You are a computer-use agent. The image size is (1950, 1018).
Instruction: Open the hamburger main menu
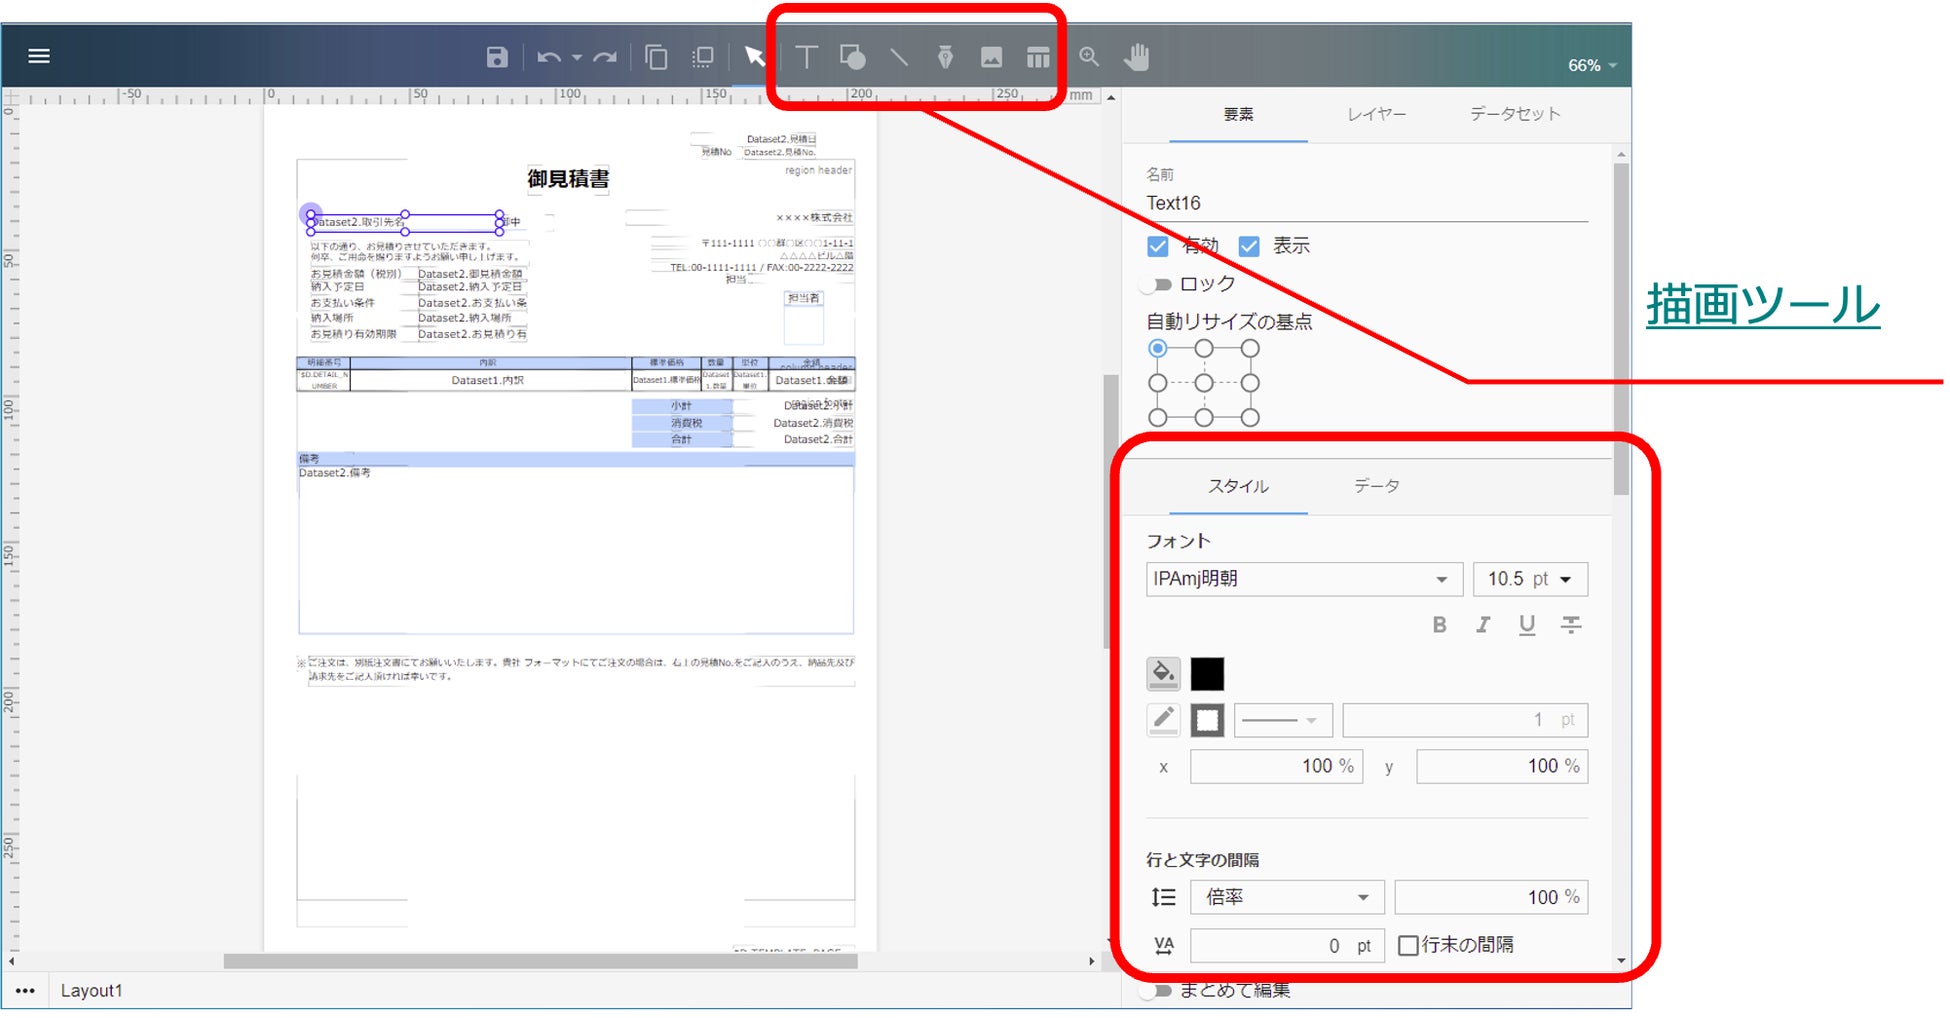[39, 56]
